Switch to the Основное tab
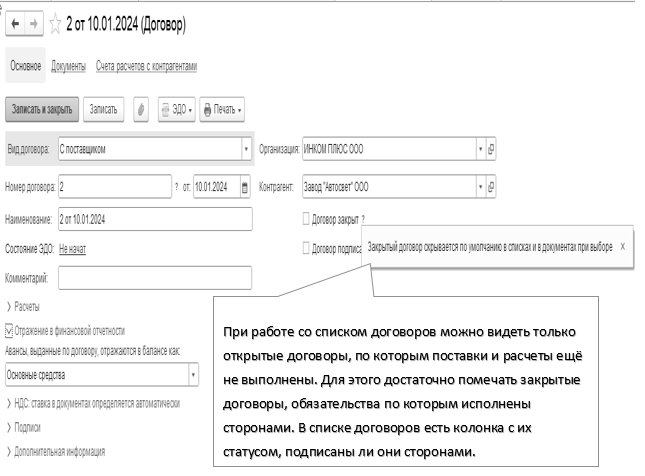This screenshot has height=476, width=645. point(26,66)
